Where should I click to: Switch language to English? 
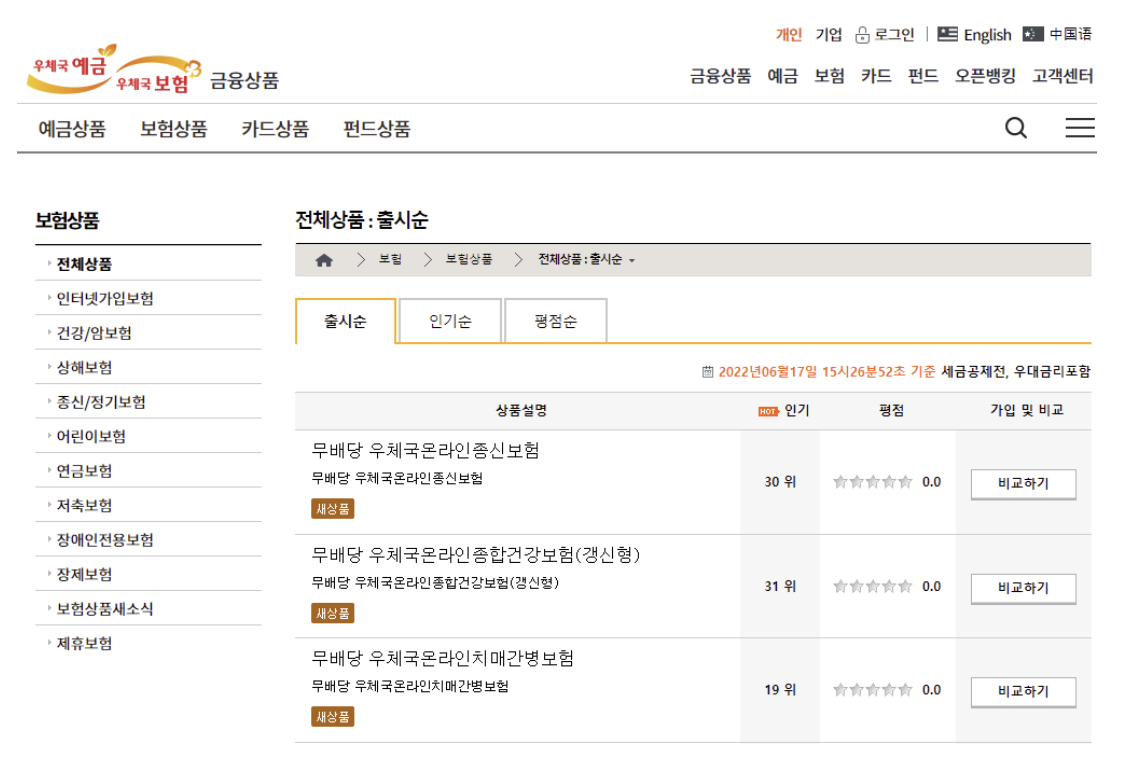987,34
